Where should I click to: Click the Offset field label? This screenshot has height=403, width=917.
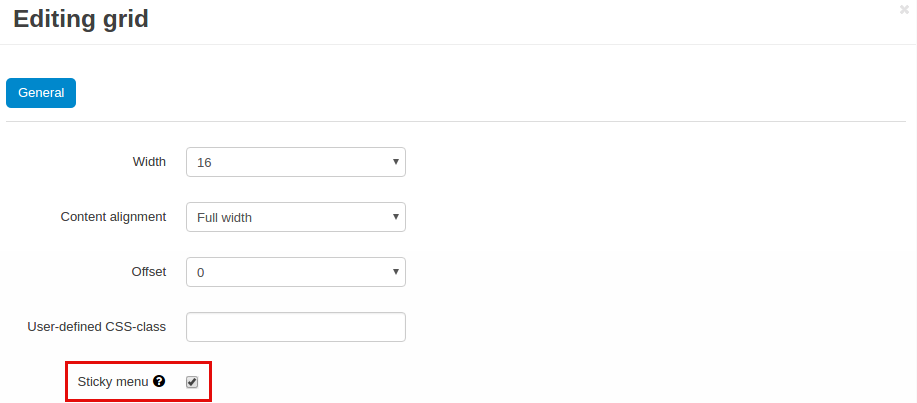coord(149,272)
